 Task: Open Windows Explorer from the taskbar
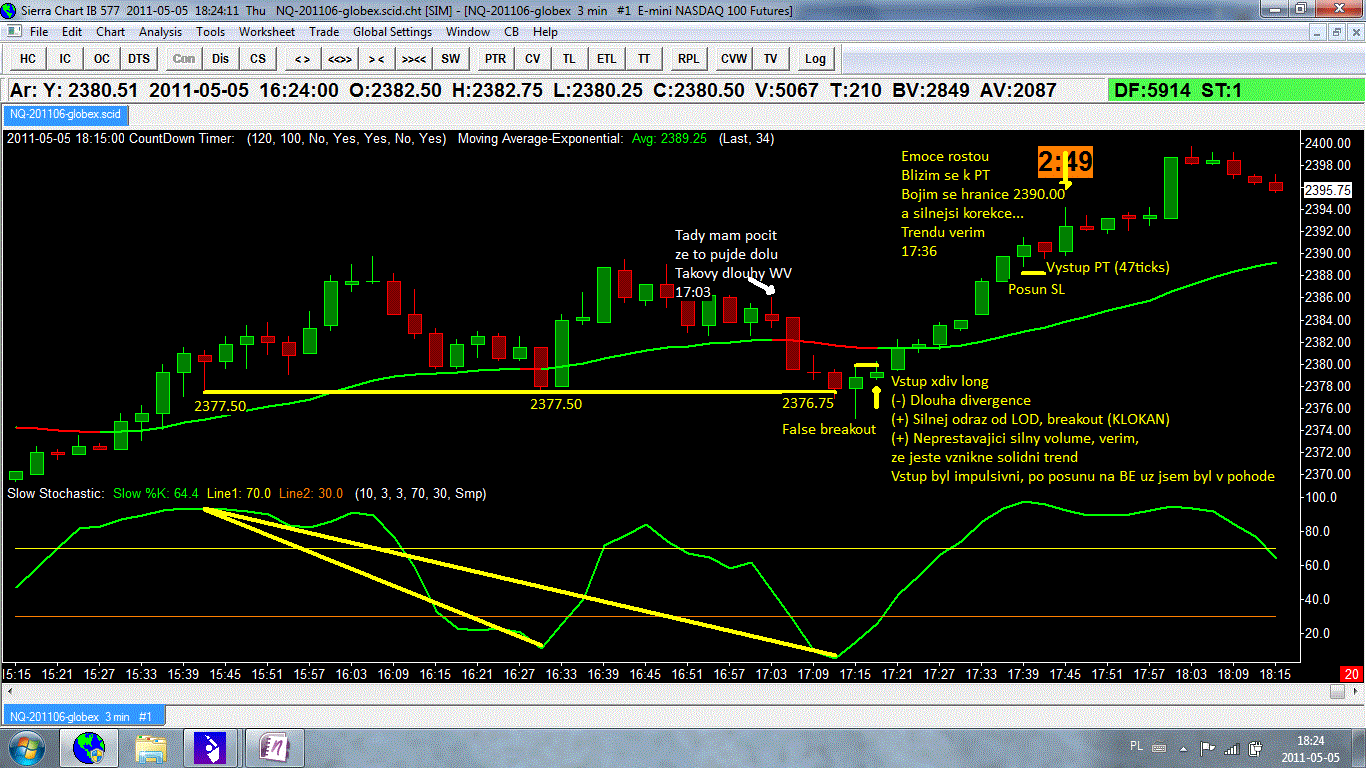pos(151,747)
